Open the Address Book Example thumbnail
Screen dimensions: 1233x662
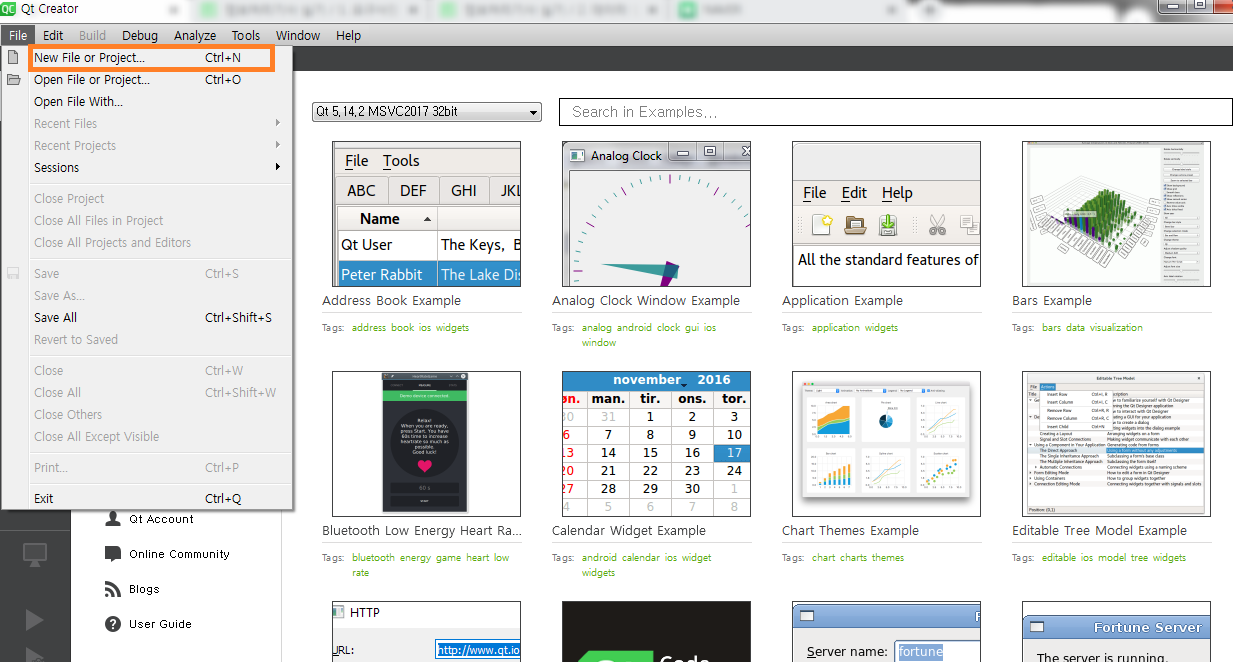(x=426, y=214)
